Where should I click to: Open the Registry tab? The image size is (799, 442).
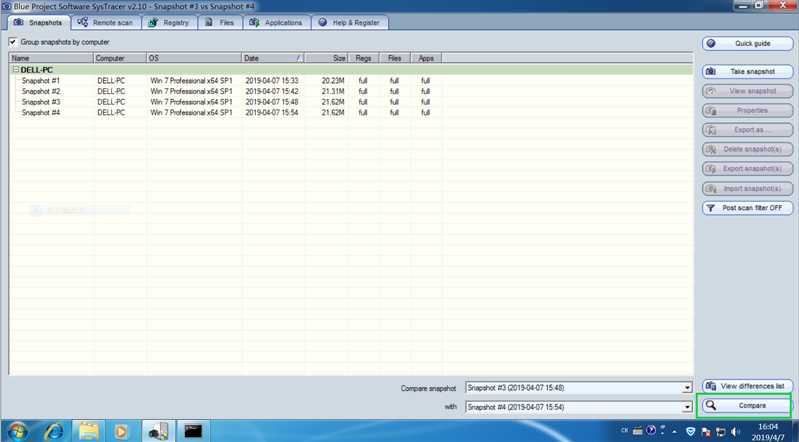click(x=169, y=22)
